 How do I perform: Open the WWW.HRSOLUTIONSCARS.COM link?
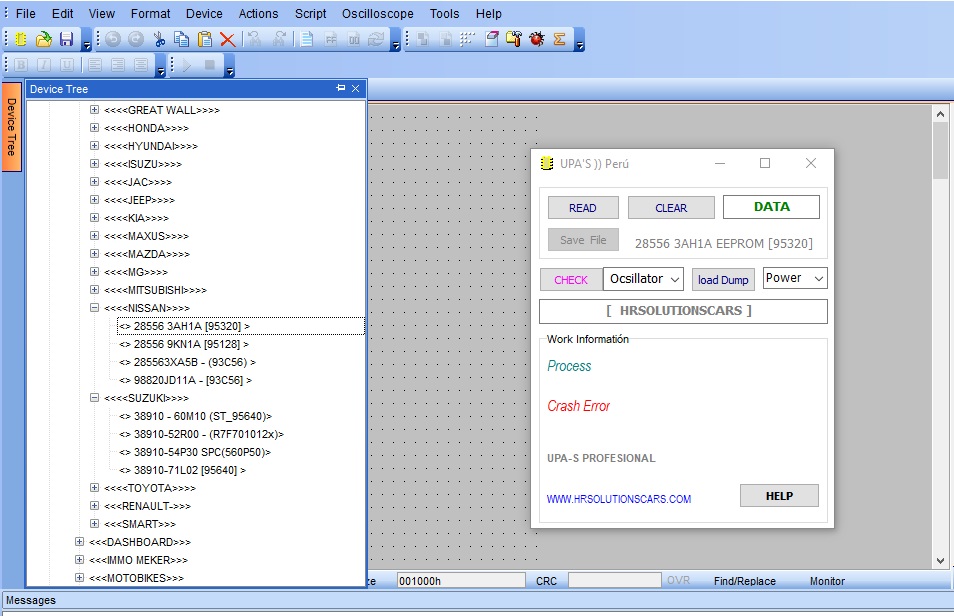click(x=618, y=499)
